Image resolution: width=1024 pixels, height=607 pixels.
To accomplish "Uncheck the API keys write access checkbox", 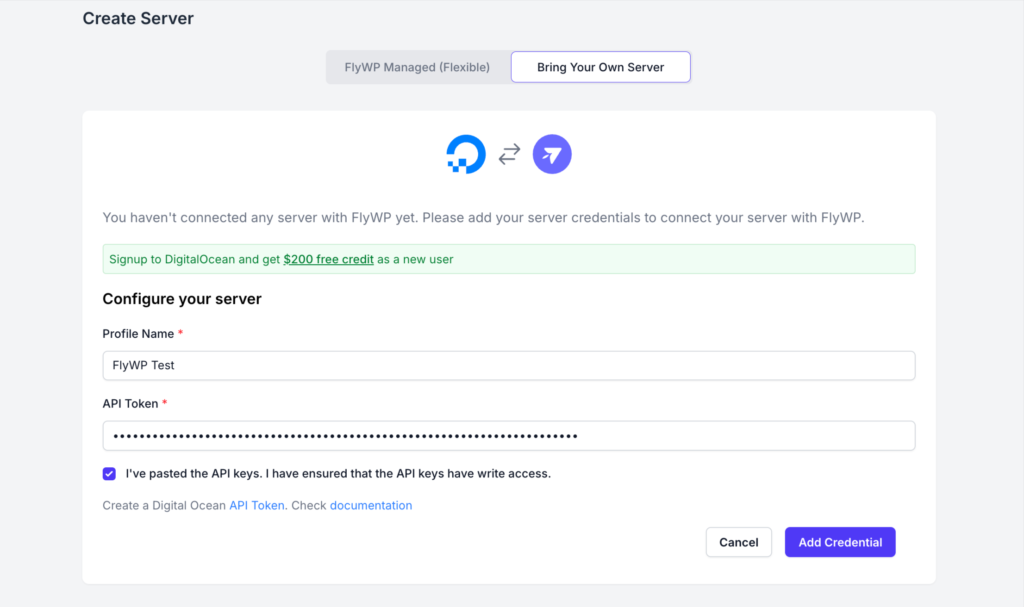I will point(109,473).
